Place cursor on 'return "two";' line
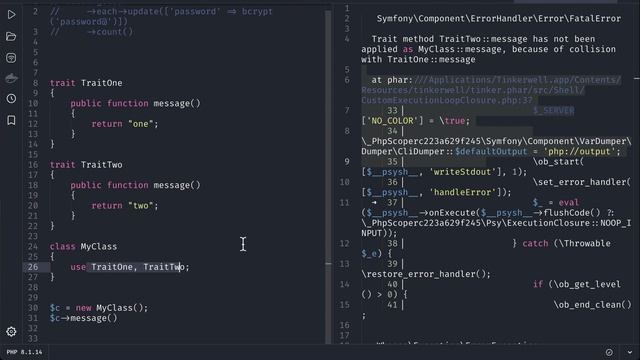 [125, 206]
